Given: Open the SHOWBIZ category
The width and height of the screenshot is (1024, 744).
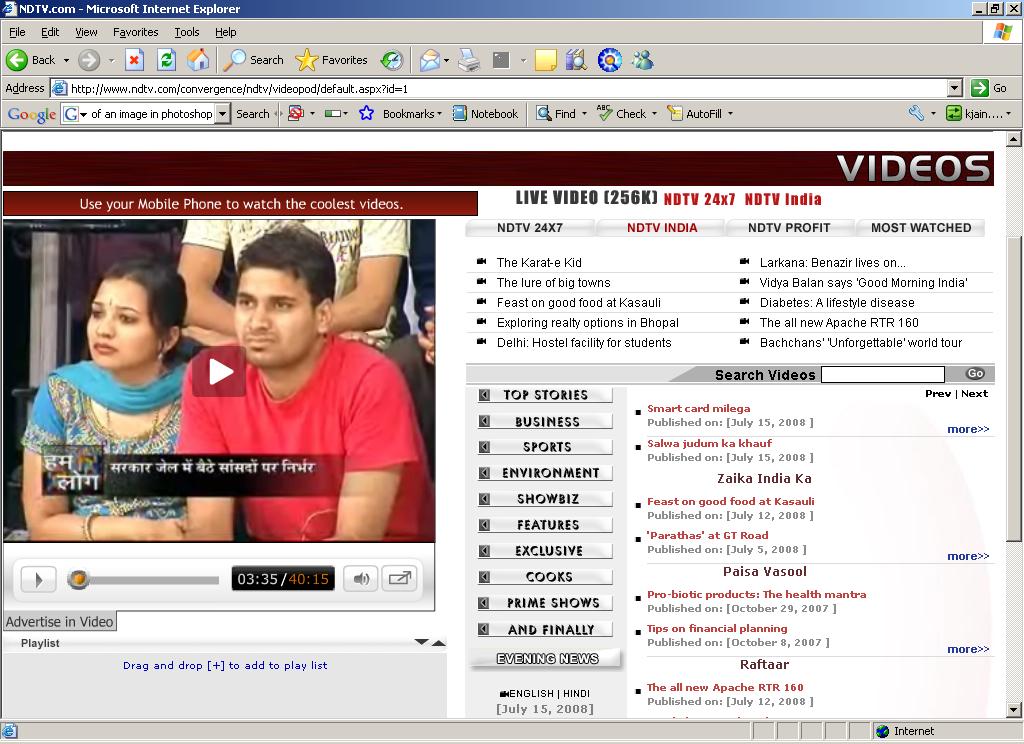Looking at the screenshot, I should pos(545,499).
